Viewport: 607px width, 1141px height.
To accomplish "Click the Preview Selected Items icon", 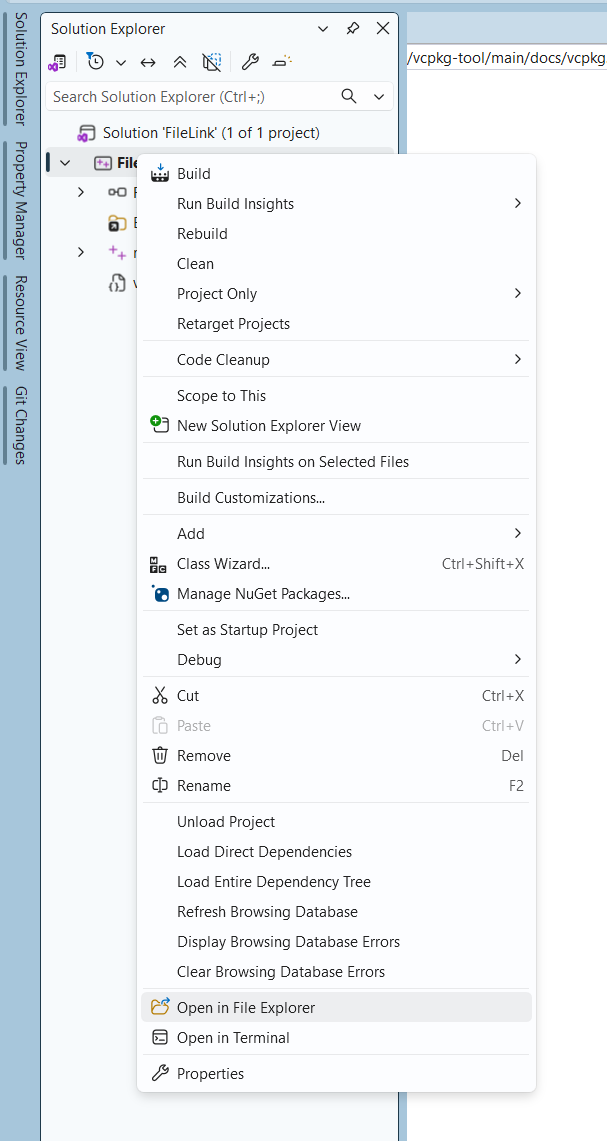I will [282, 62].
